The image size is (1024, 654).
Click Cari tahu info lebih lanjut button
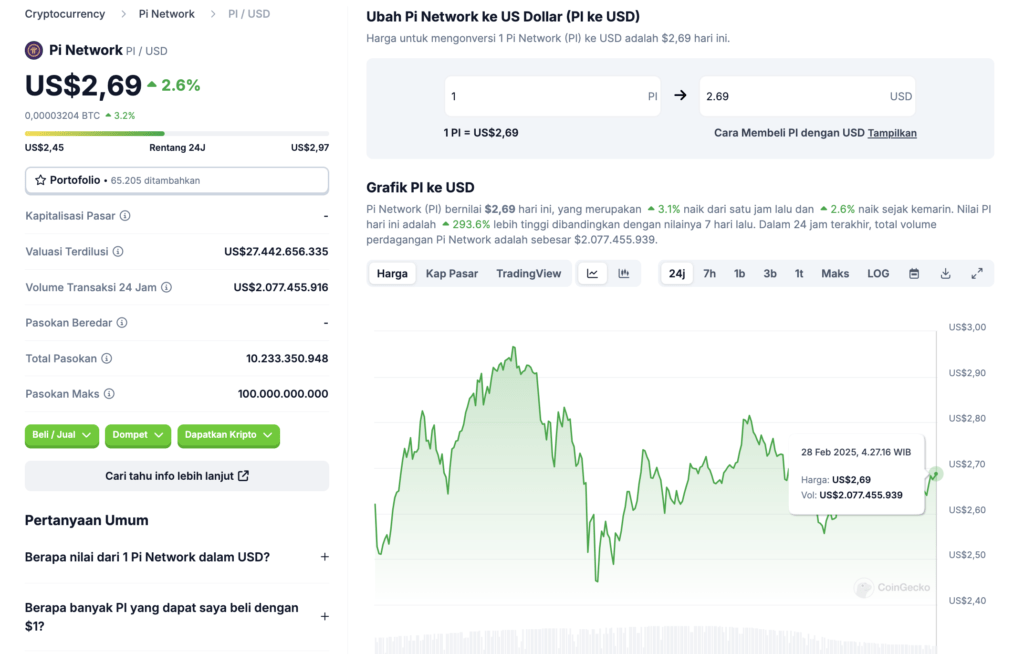click(176, 476)
